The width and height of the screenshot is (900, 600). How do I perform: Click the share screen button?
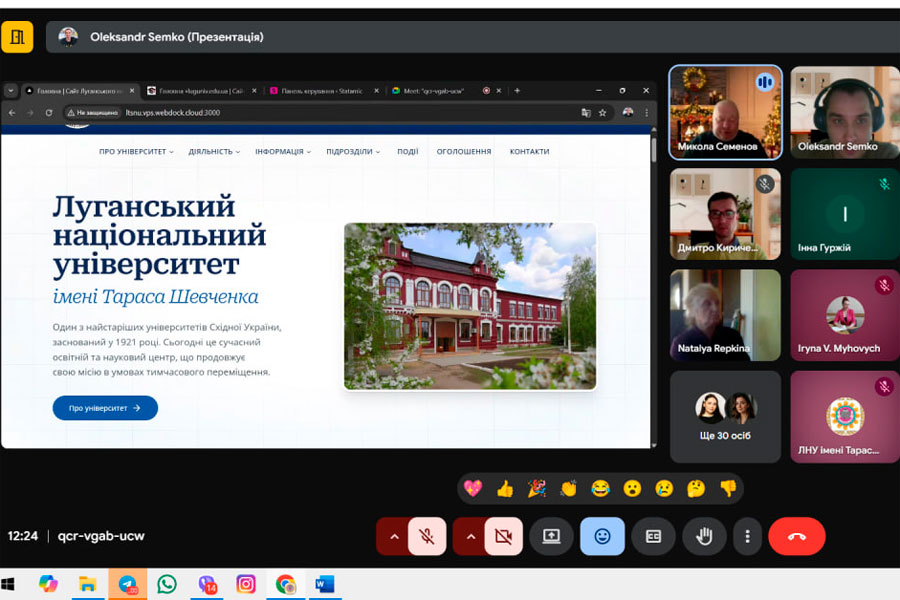coord(551,536)
